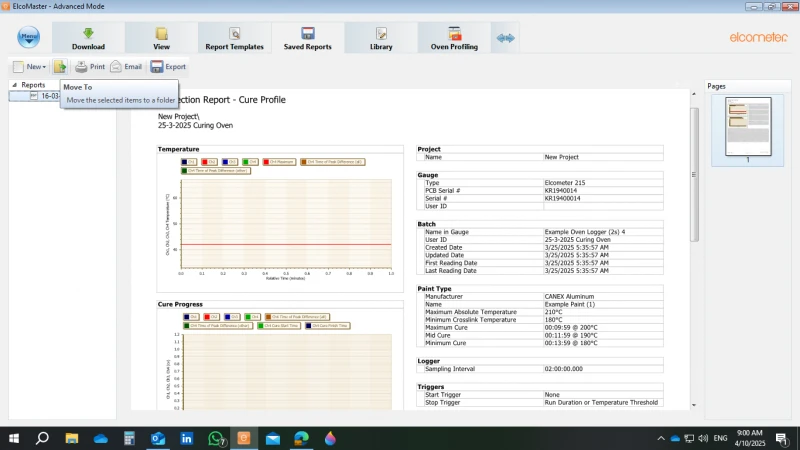Open OneDrive from the taskbar
The image size is (800, 450).
coord(101,438)
